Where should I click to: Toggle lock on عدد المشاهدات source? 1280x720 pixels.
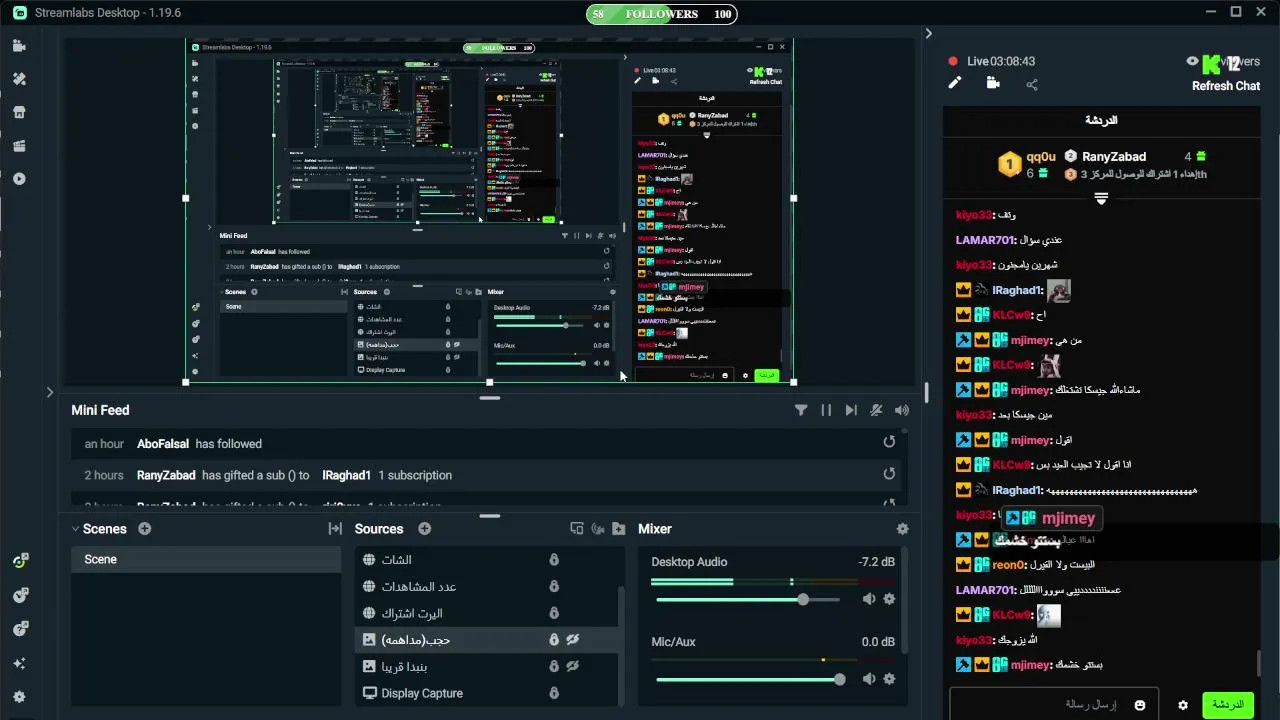[x=554, y=586]
